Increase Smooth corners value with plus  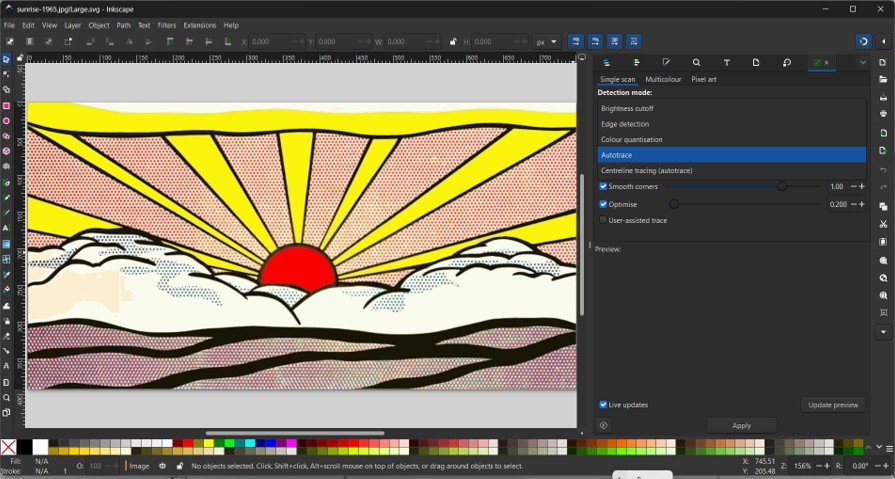pyautogui.click(x=862, y=186)
